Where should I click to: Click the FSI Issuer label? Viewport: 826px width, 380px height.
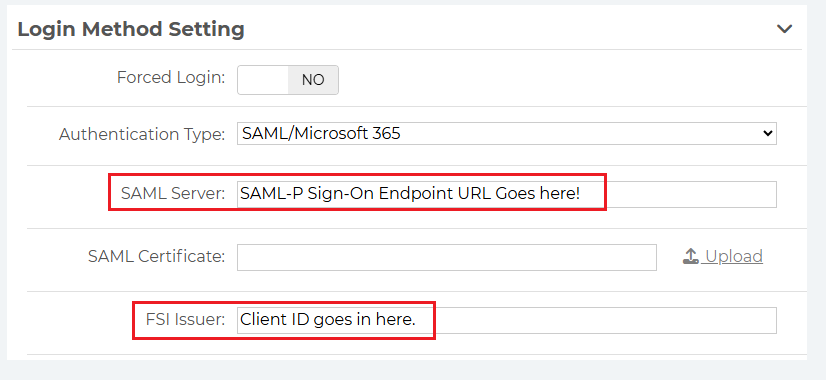pyautogui.click(x=185, y=319)
